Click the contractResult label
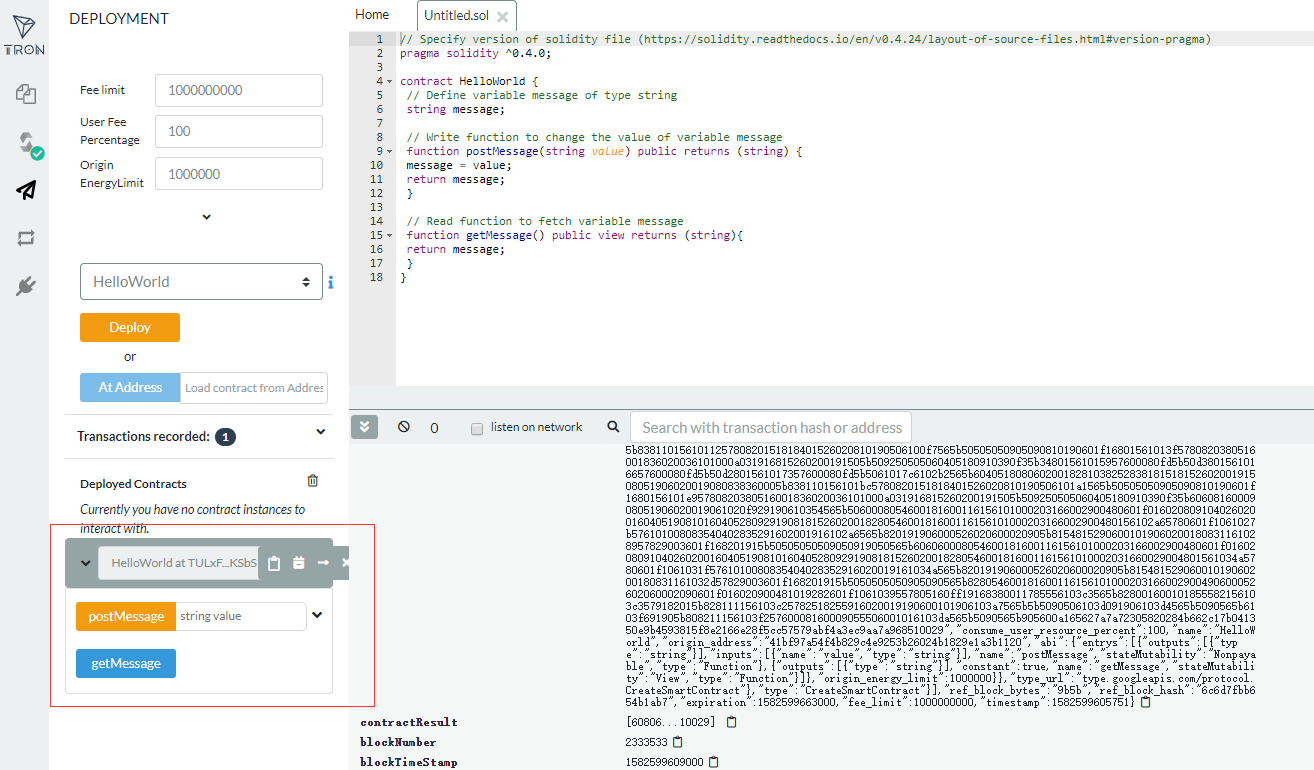The width and height of the screenshot is (1314, 770). tap(409, 722)
